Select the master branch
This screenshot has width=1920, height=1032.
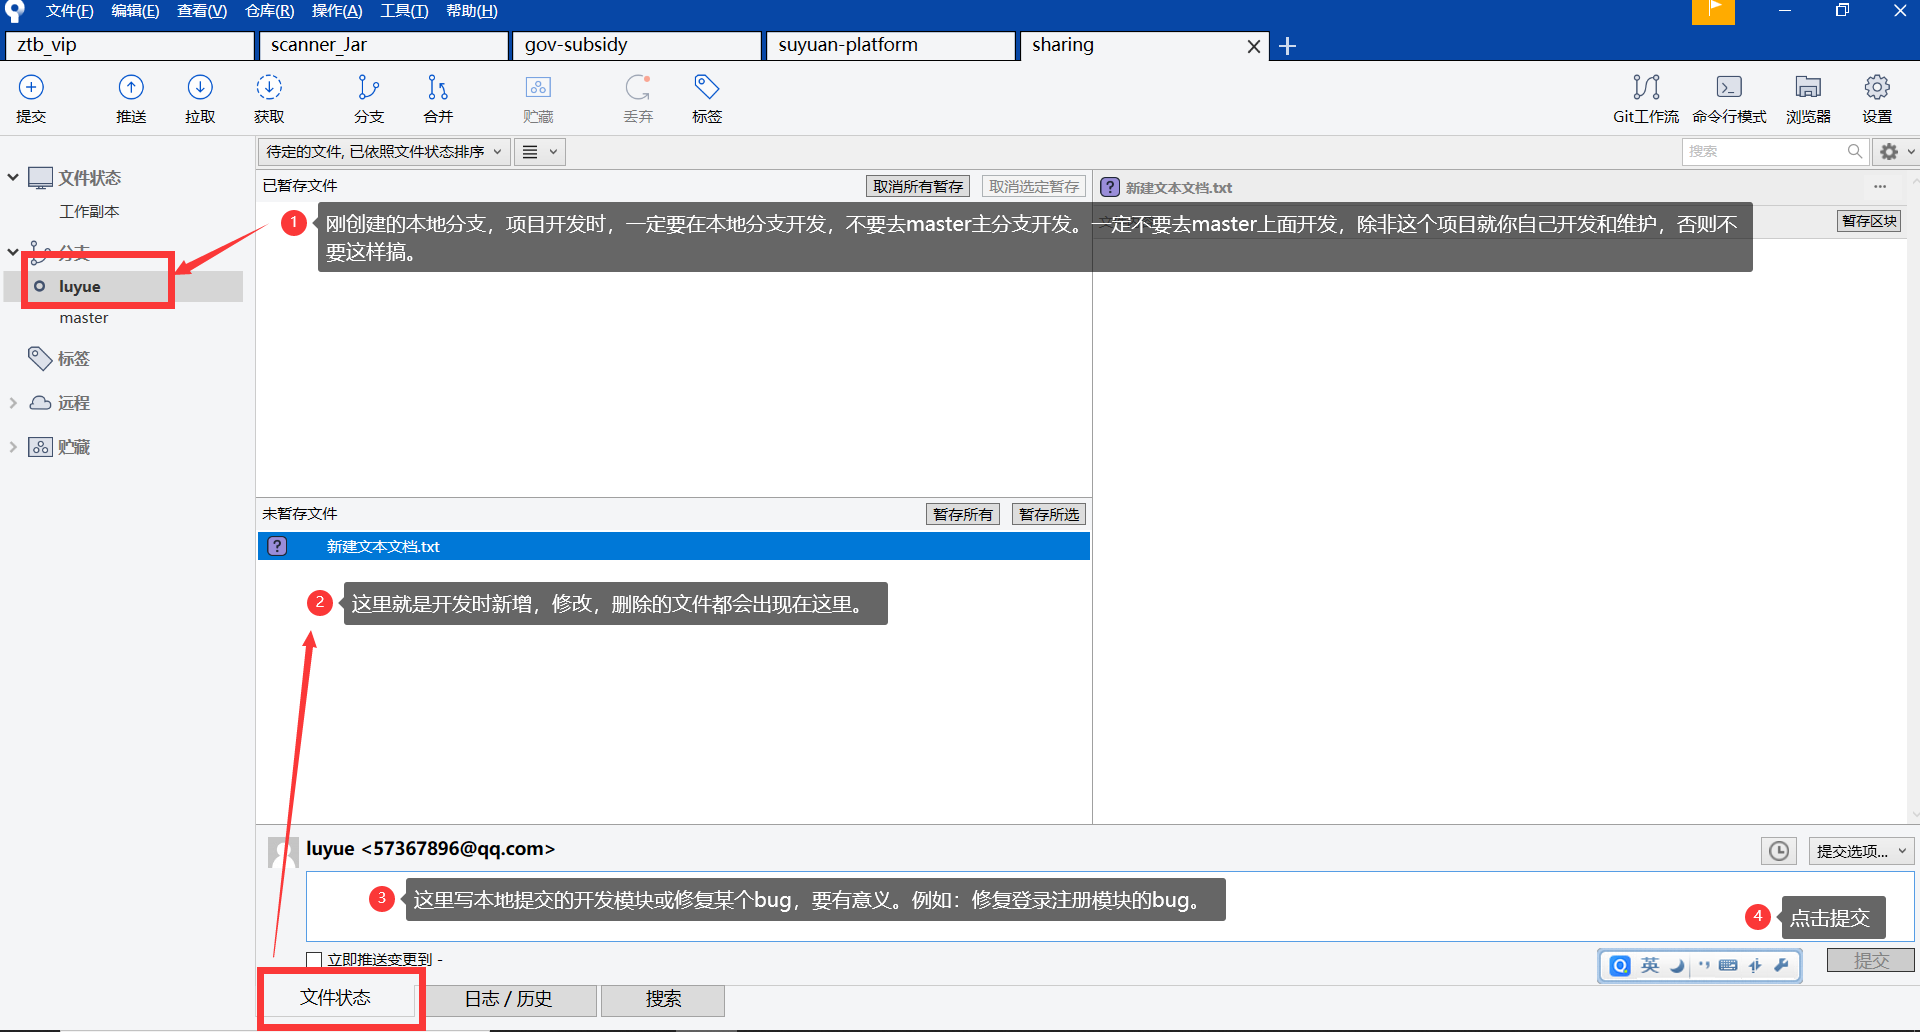(84, 318)
